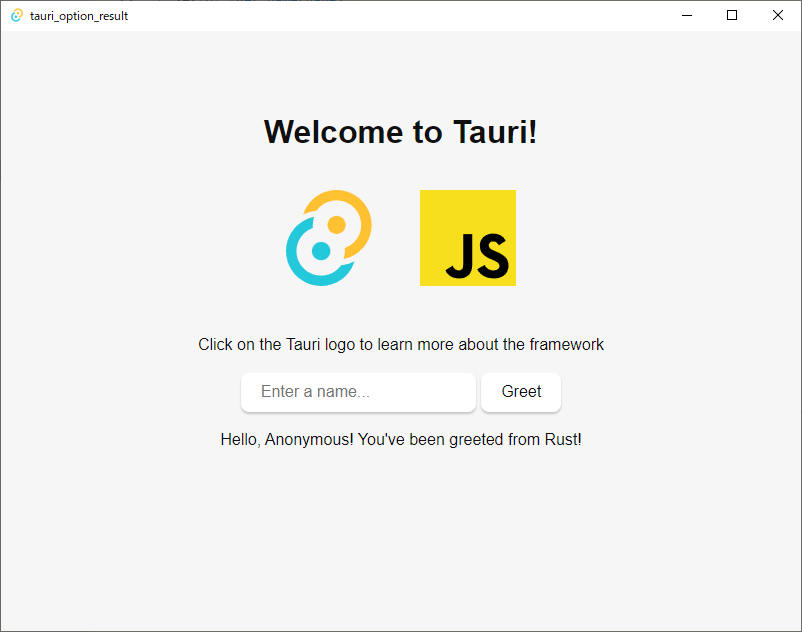
Task: Maximize the tauri_option_result window
Action: (x=732, y=16)
